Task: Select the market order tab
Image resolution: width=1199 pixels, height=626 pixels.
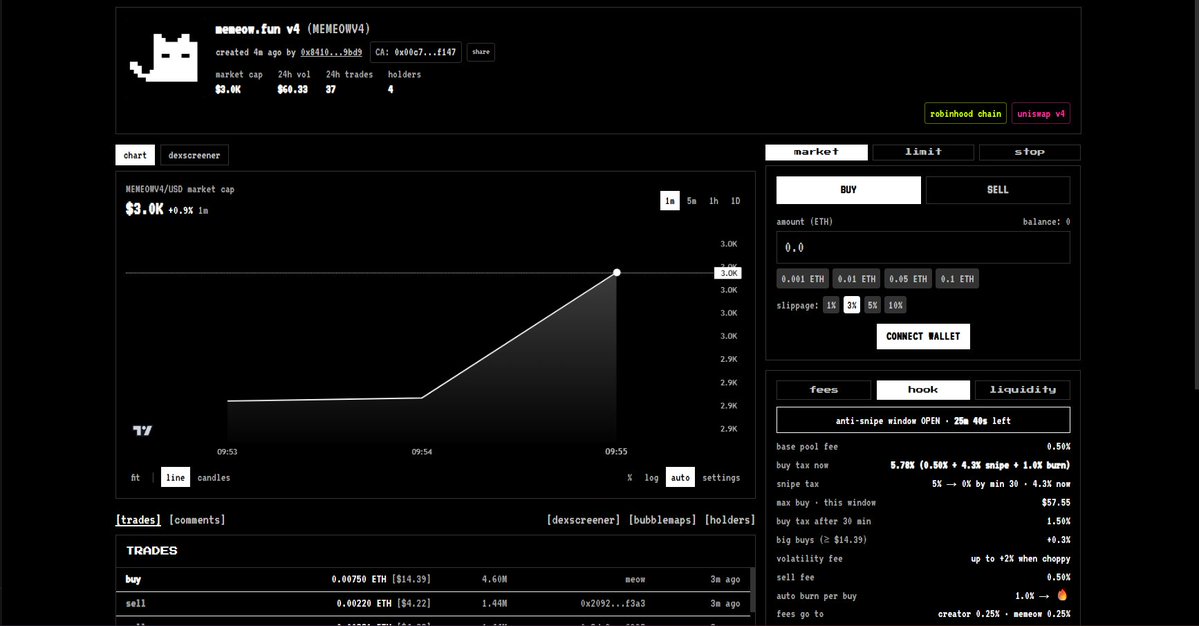Action: (x=816, y=152)
